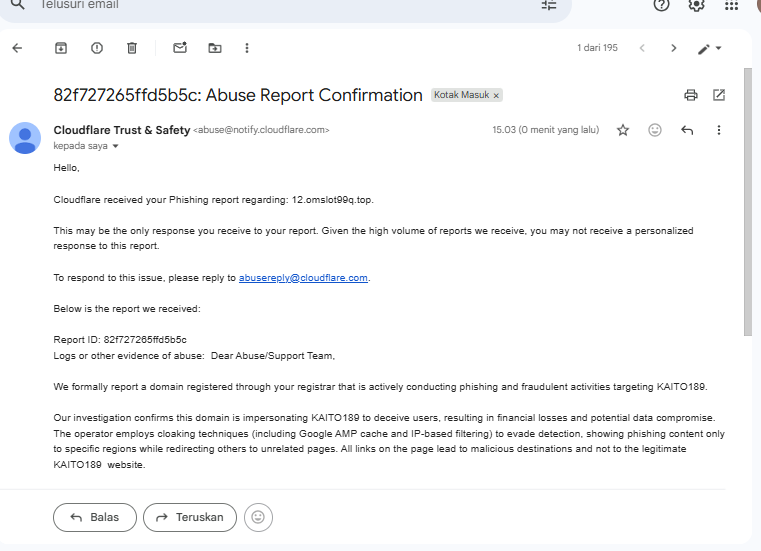Click the '1 dari 195' counter

tap(597, 48)
